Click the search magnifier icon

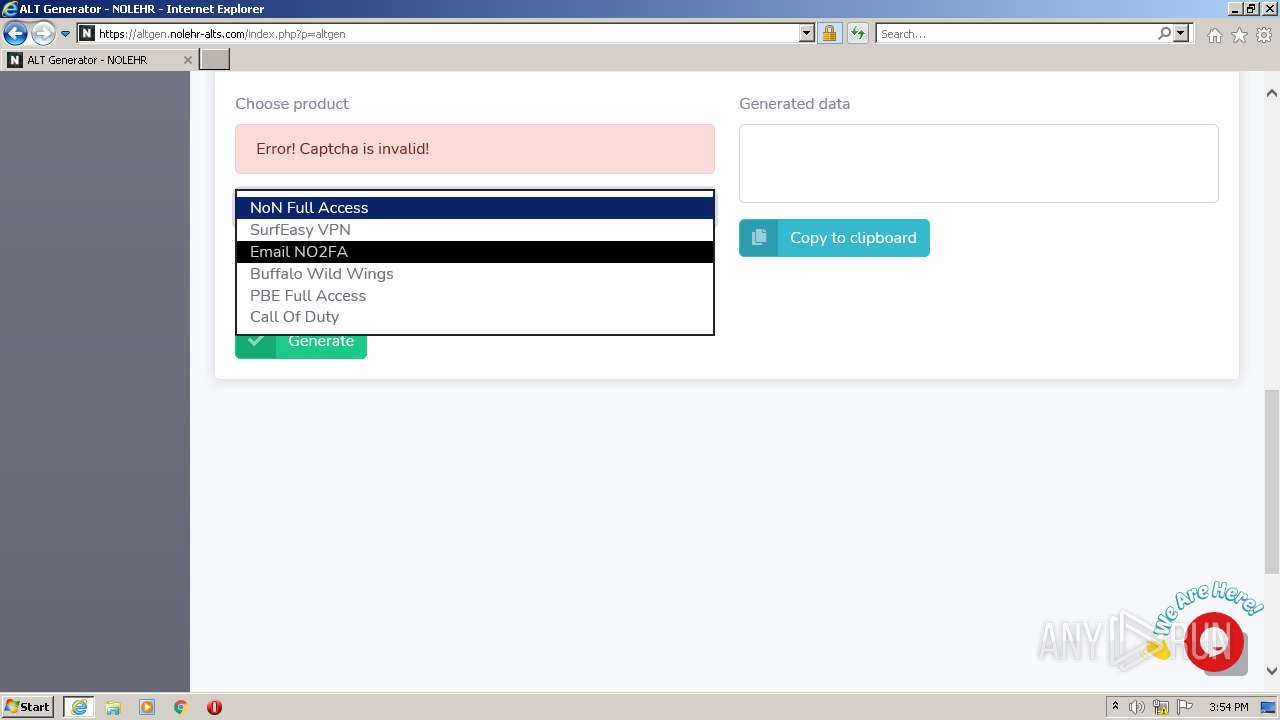[x=1164, y=34]
